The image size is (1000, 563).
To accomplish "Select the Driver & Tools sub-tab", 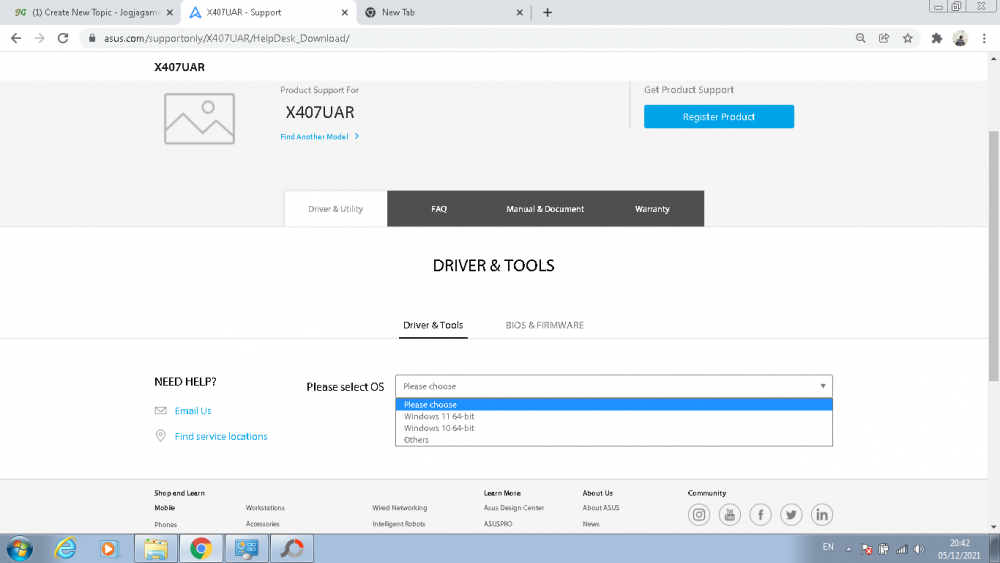I will pos(433,325).
